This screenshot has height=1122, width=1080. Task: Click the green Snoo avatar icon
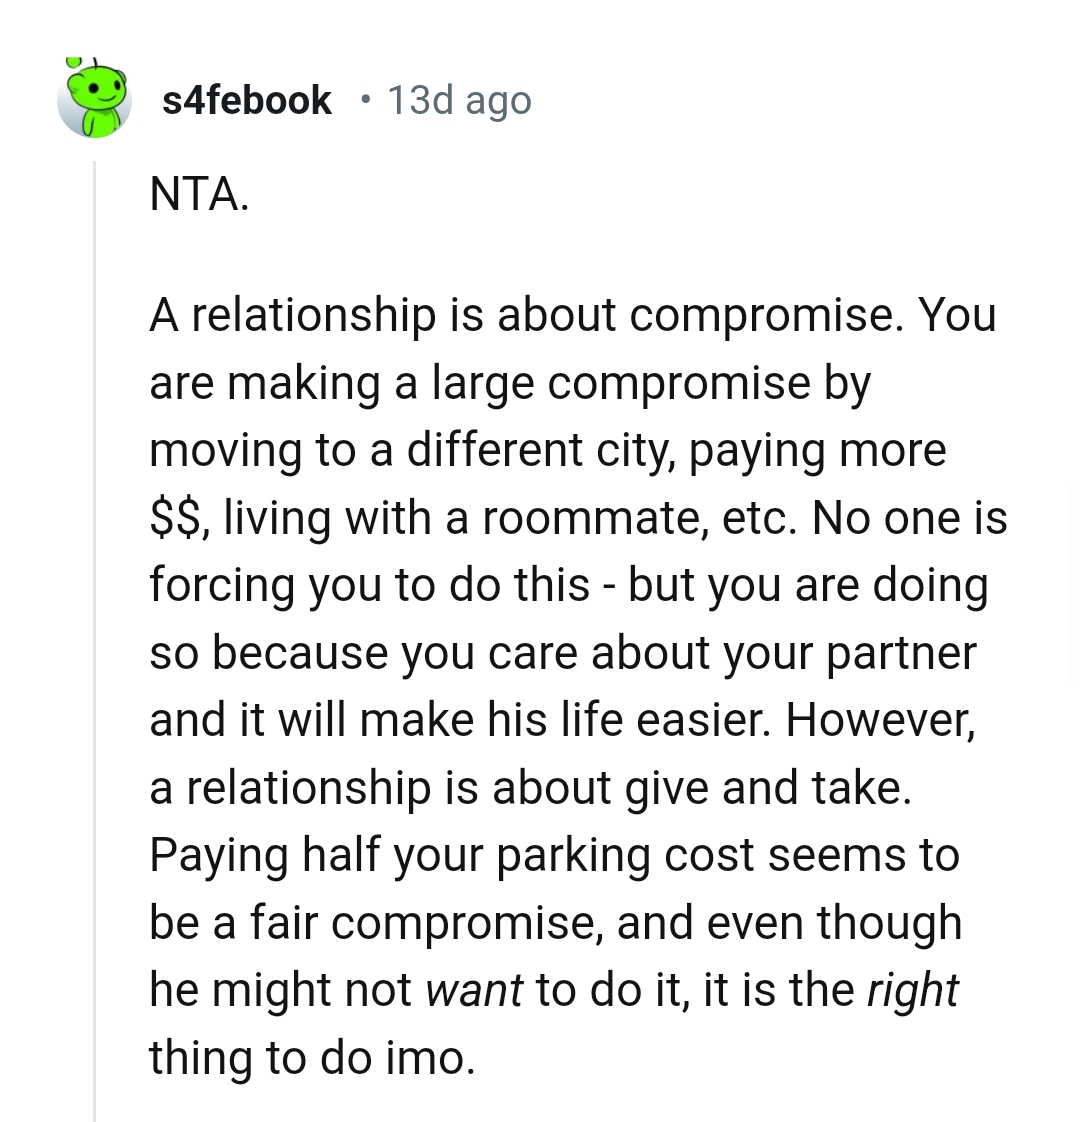click(95, 99)
